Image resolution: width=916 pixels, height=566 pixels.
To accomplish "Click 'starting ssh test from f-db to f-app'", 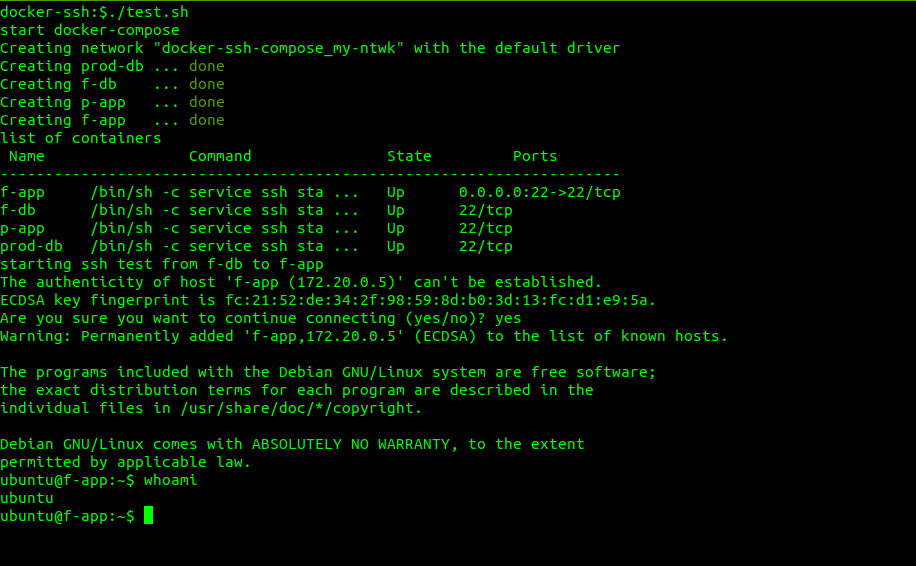I will pos(162,265).
